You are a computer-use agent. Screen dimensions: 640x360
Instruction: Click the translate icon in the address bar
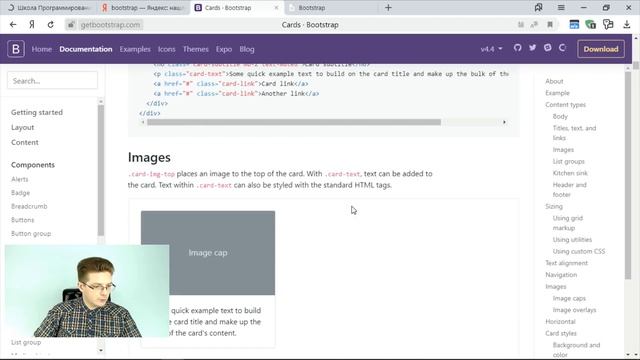534,24
